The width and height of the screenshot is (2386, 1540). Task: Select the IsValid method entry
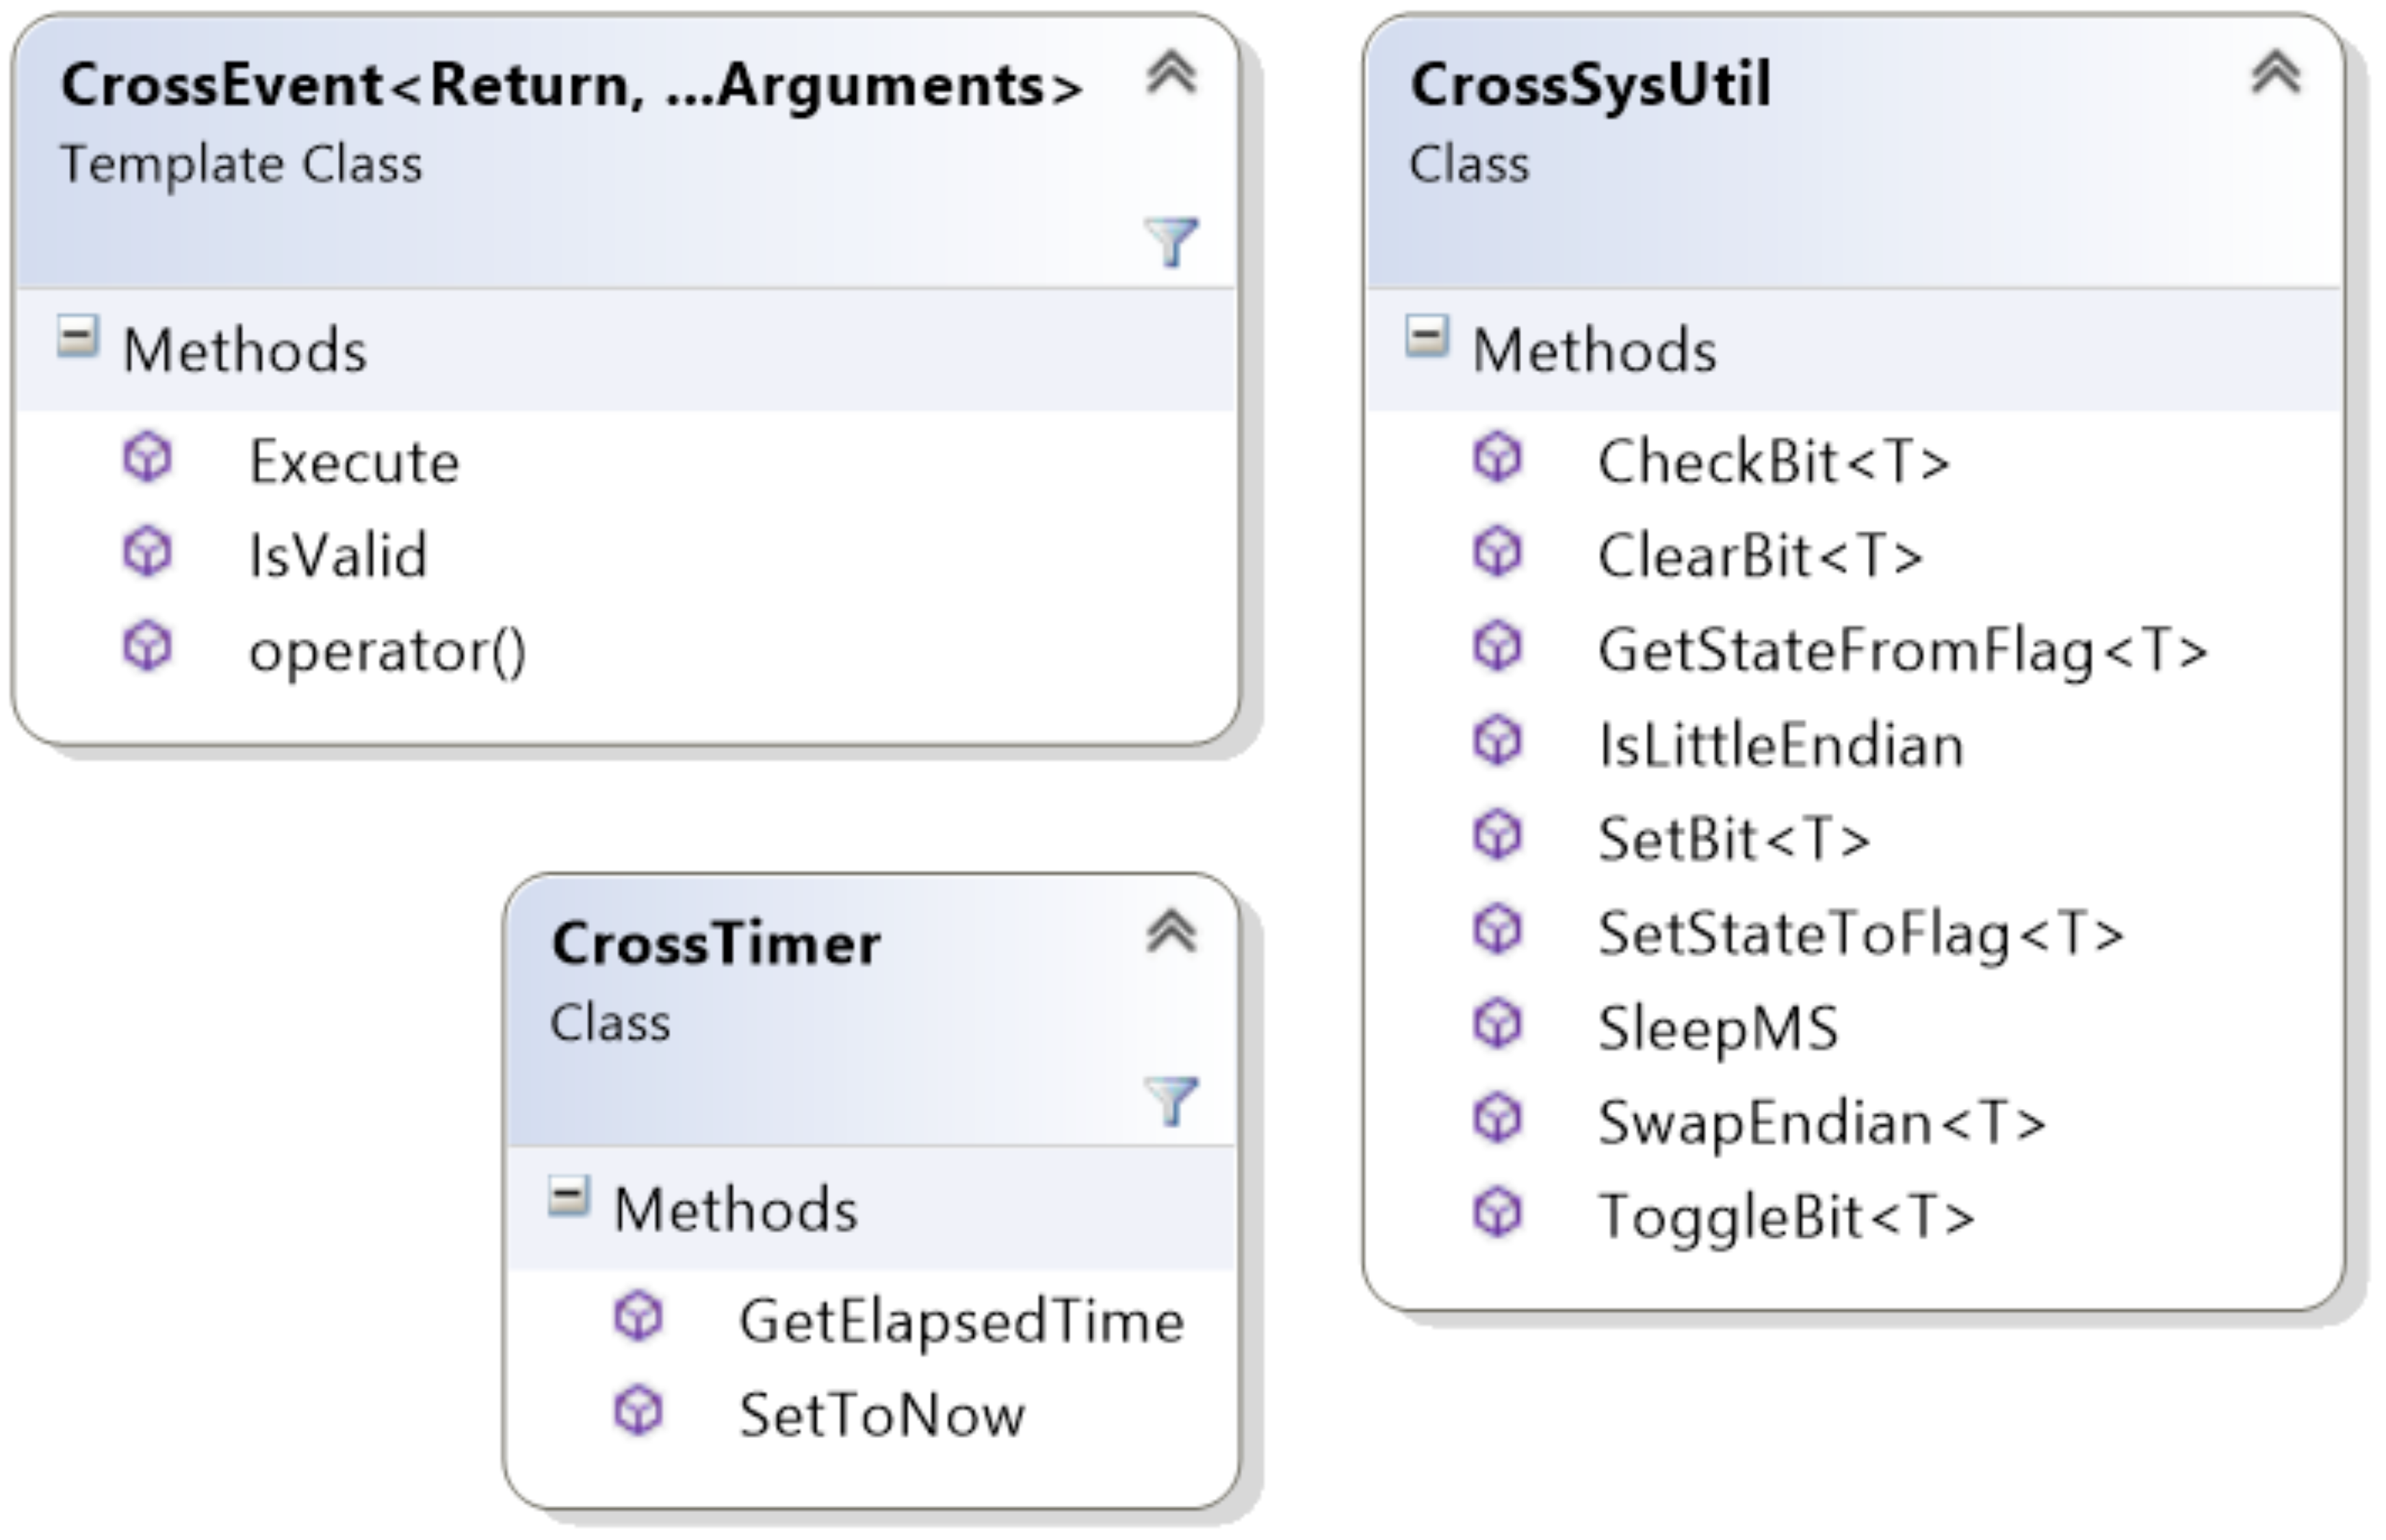coord(337,556)
